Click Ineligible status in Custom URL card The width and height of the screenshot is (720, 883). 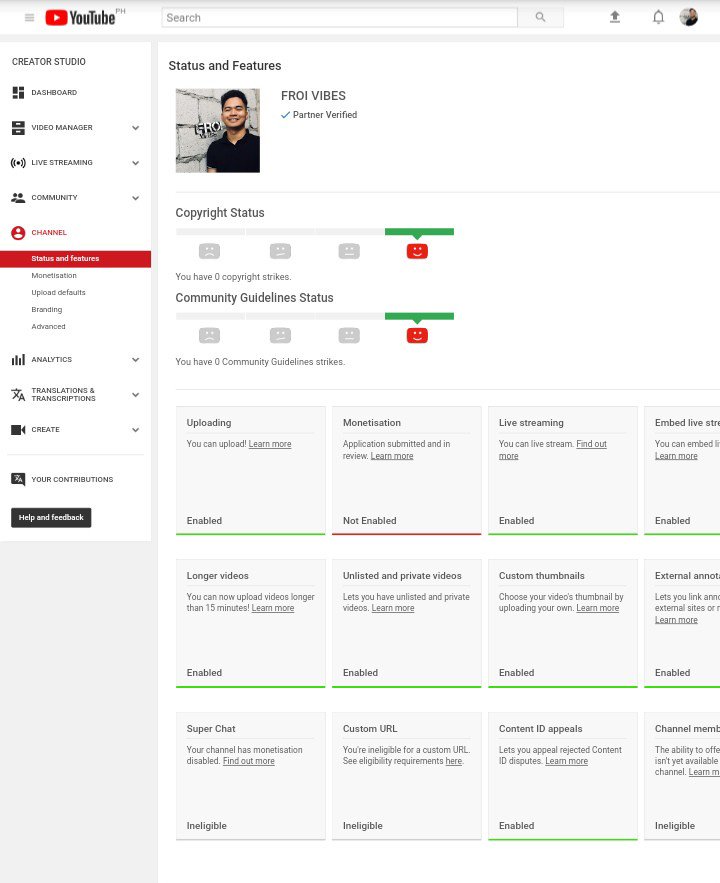363,826
